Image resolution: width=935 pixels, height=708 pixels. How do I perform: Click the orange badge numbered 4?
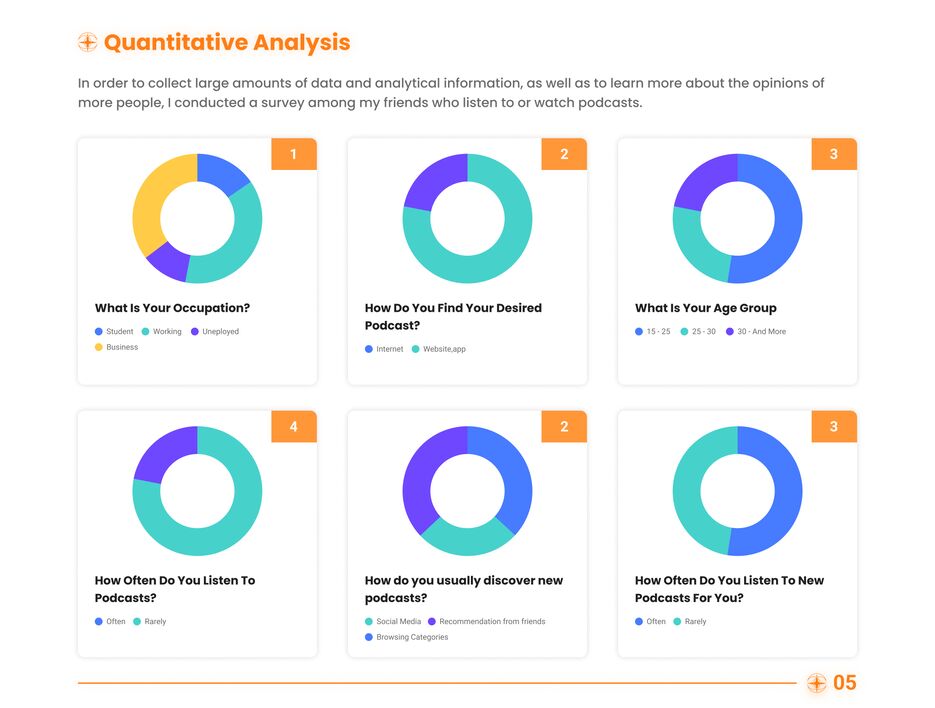pyautogui.click(x=294, y=427)
